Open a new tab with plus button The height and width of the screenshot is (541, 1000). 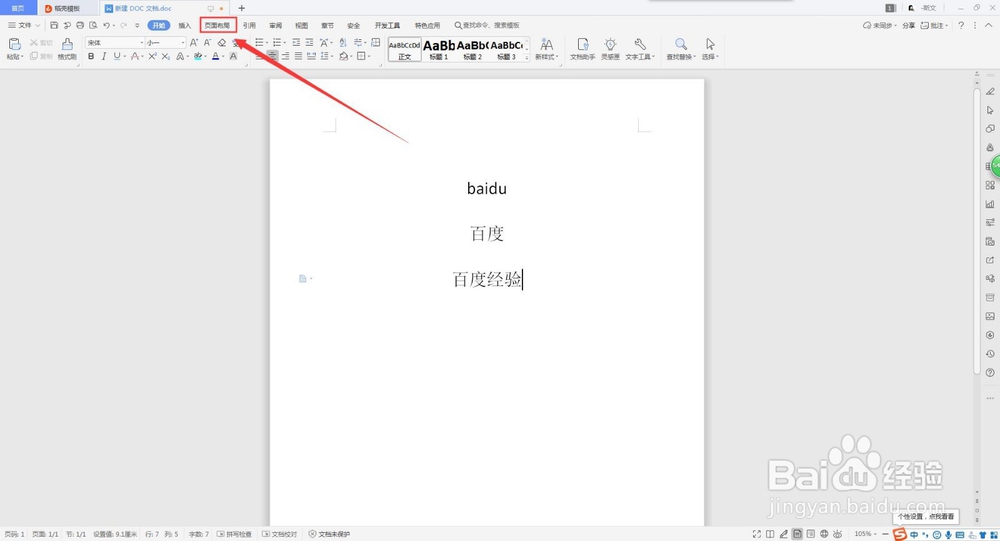tap(242, 8)
